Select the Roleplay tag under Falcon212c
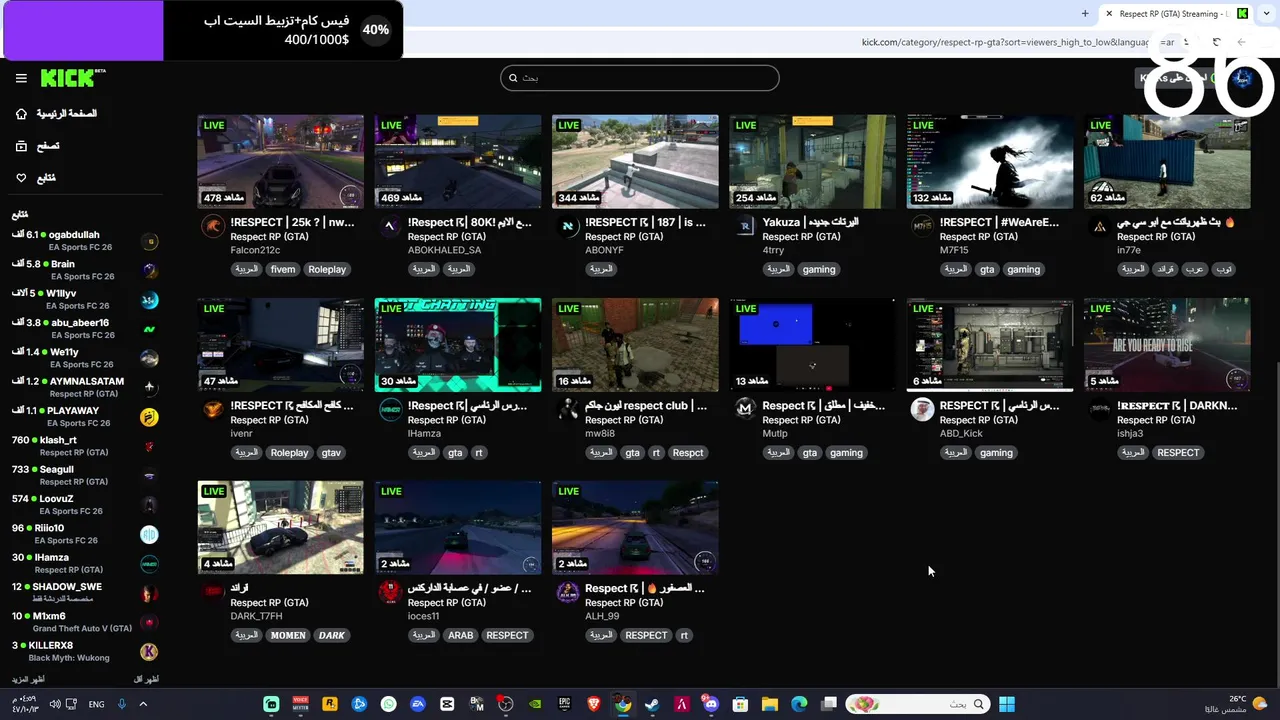This screenshot has height=720, width=1280. (x=327, y=269)
